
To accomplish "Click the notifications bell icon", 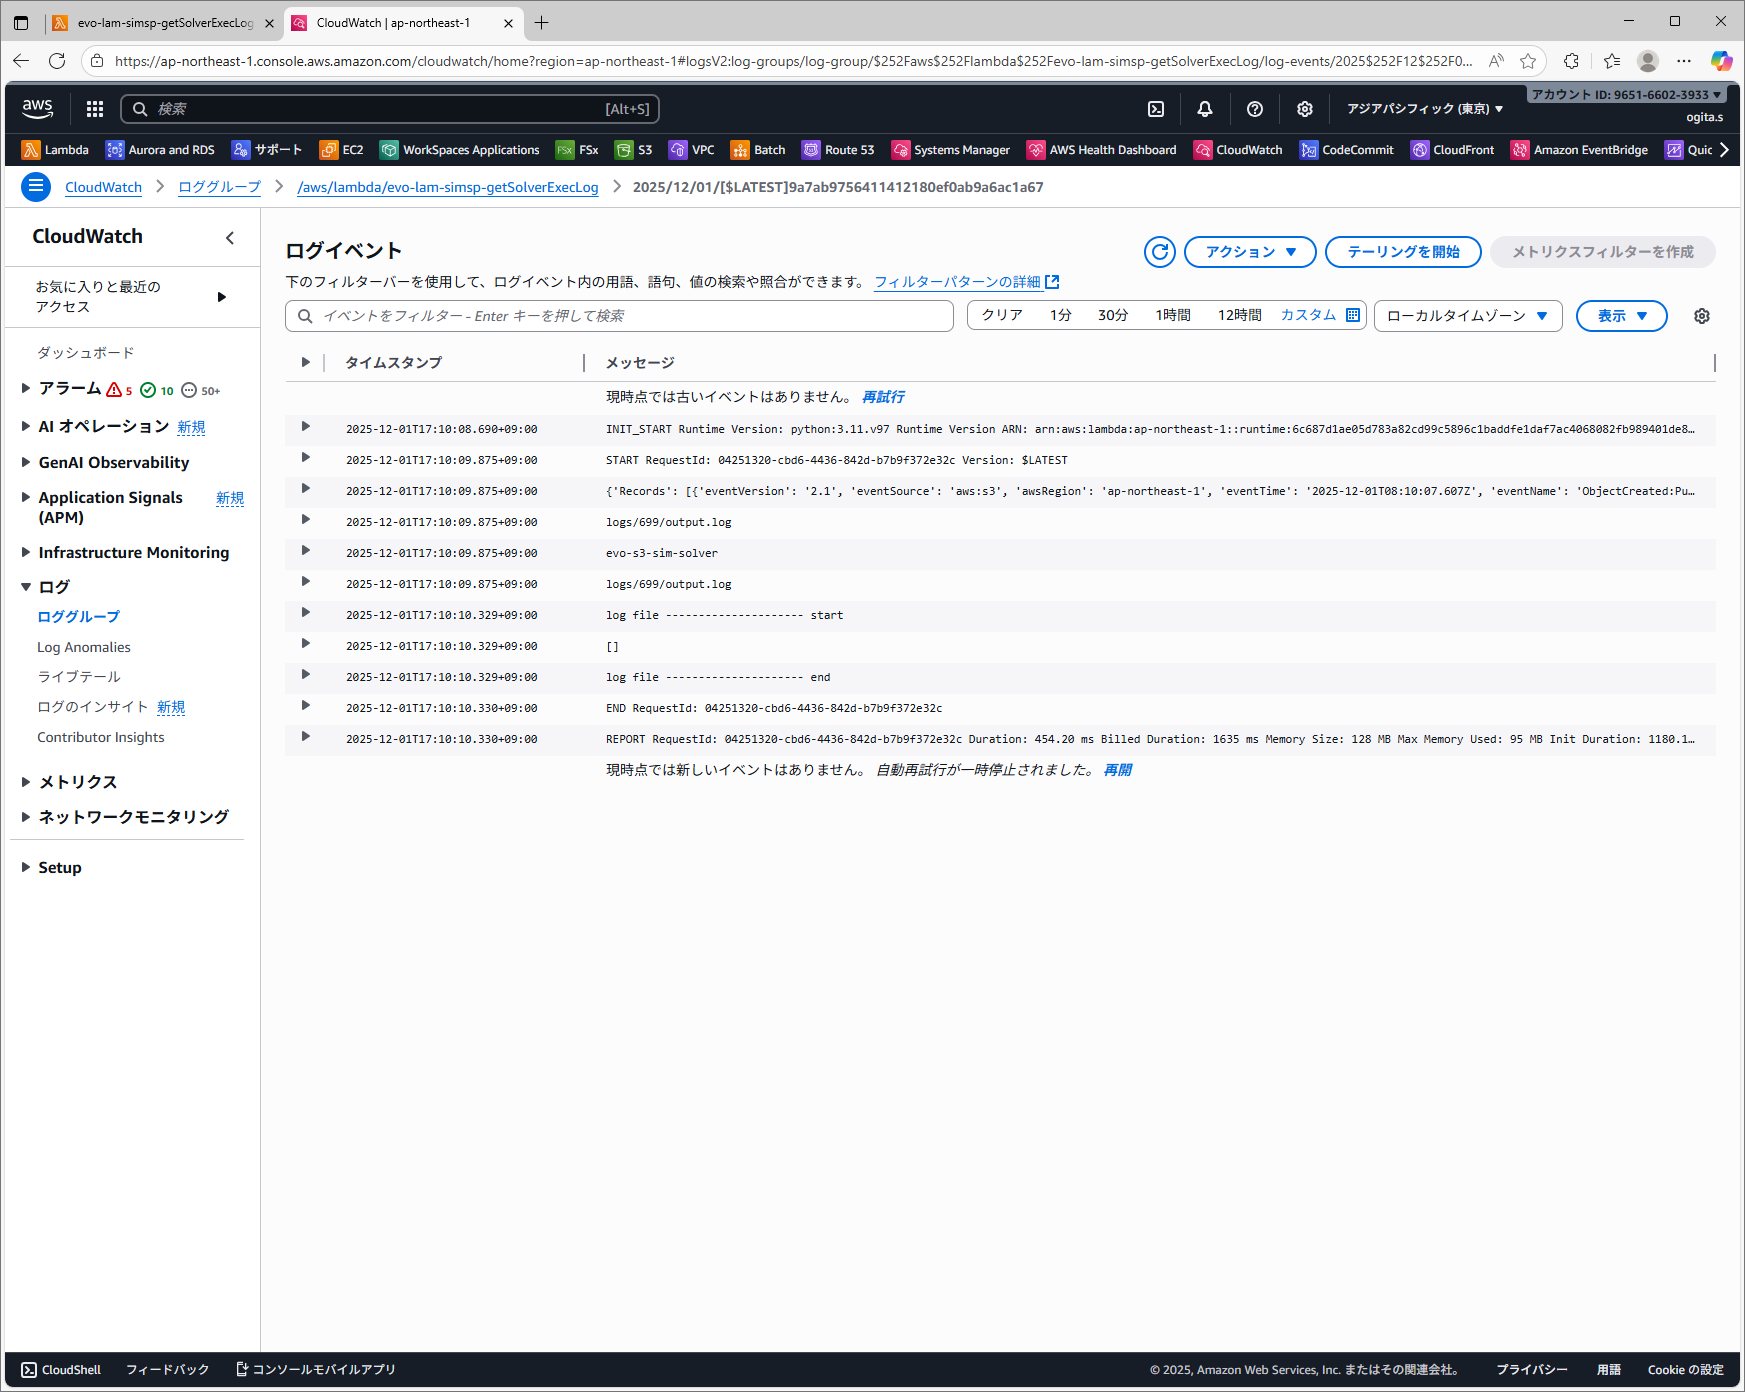I will click(x=1205, y=109).
